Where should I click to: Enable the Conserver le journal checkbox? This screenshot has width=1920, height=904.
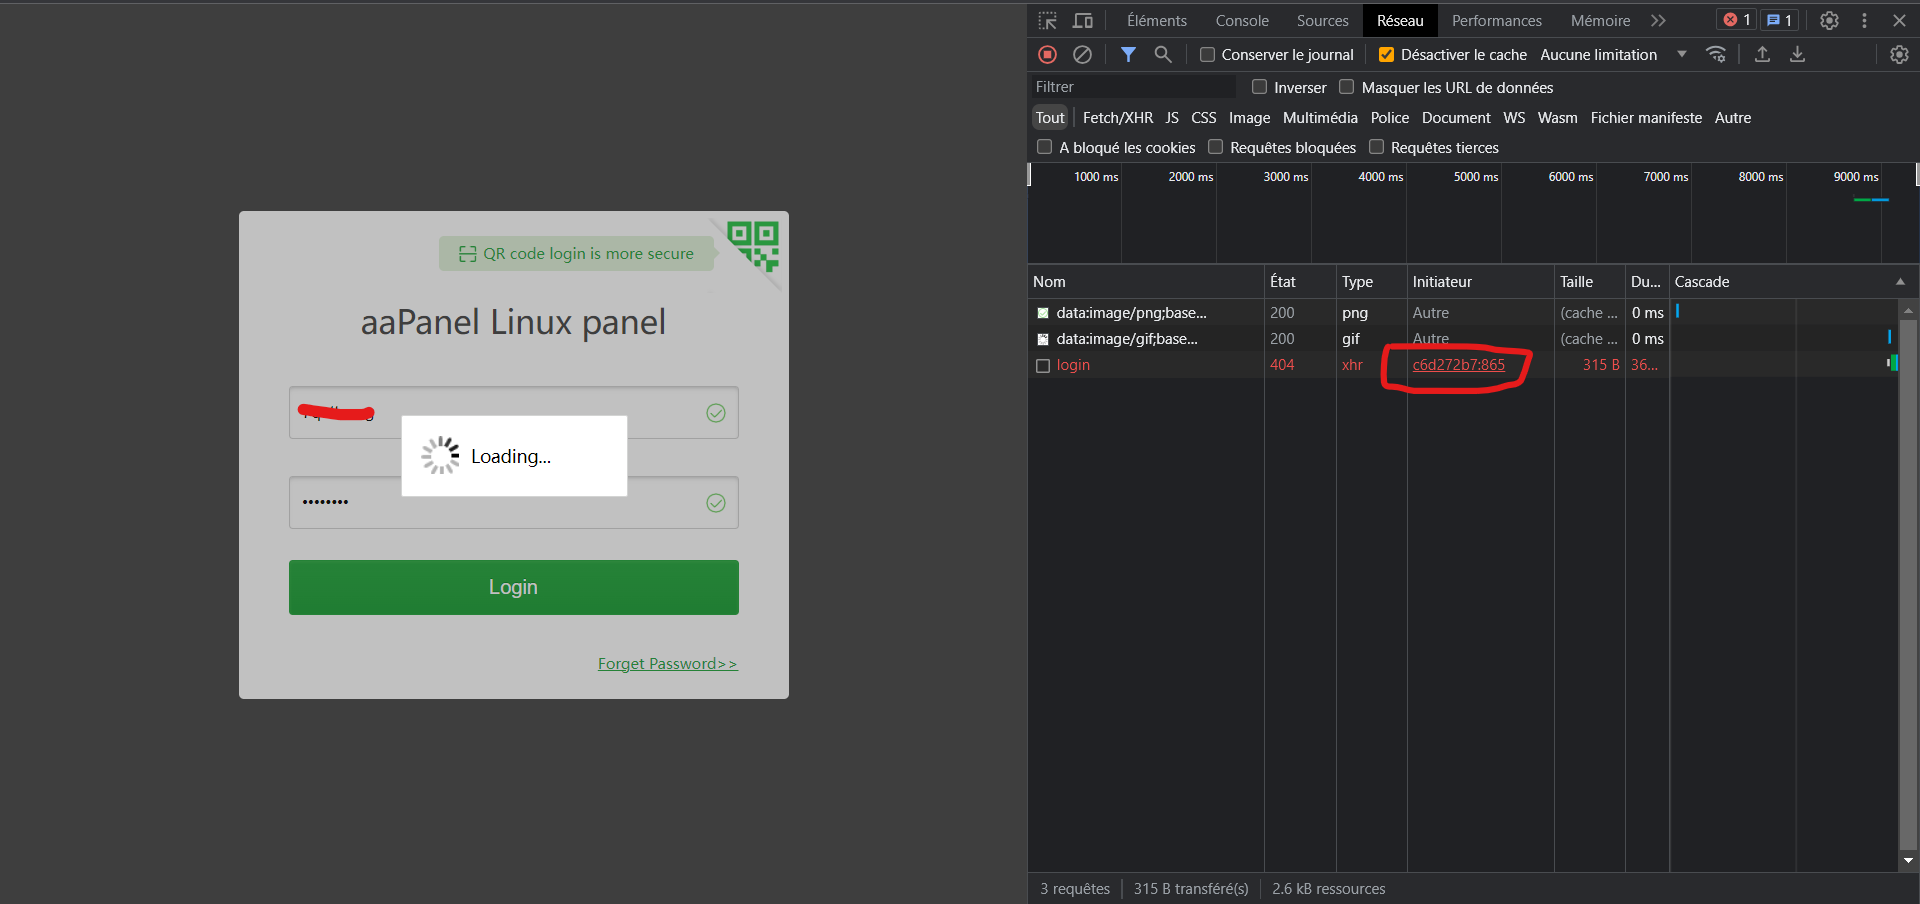[1208, 55]
